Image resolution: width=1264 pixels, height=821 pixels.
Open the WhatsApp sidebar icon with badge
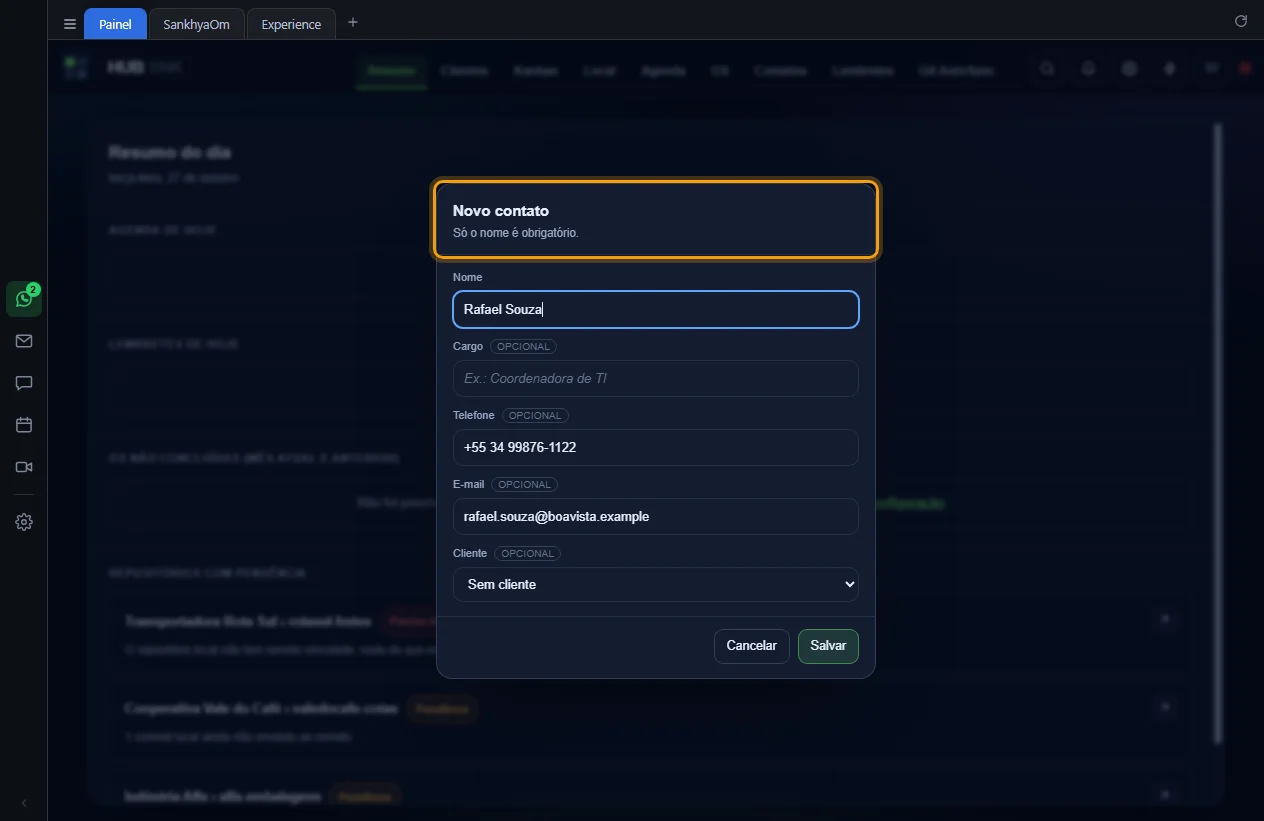coord(24,299)
